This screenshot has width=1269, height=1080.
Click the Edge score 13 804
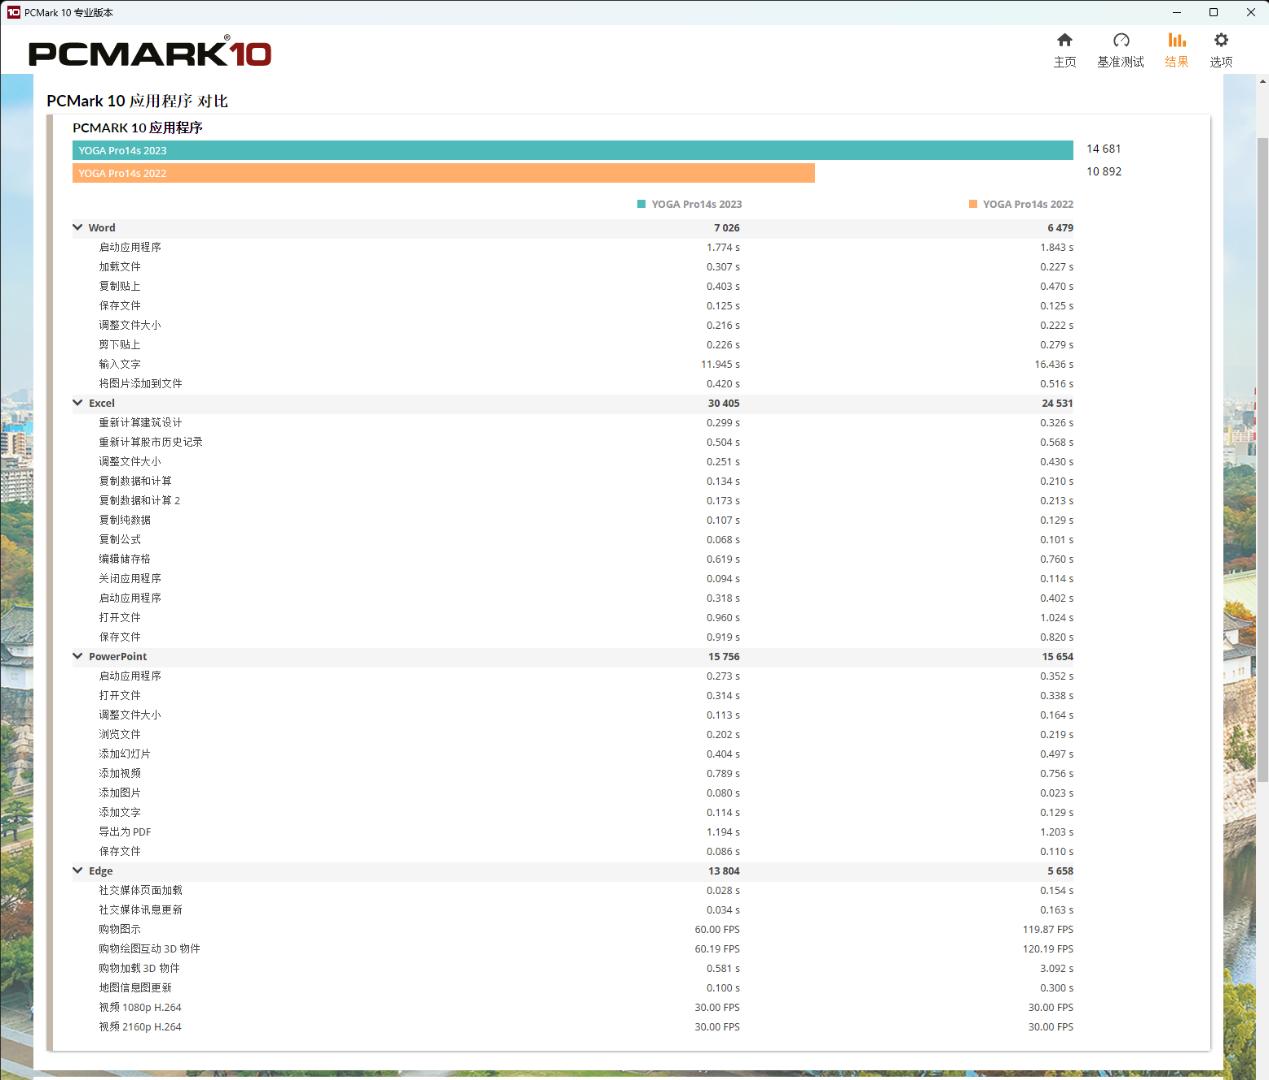[724, 872]
